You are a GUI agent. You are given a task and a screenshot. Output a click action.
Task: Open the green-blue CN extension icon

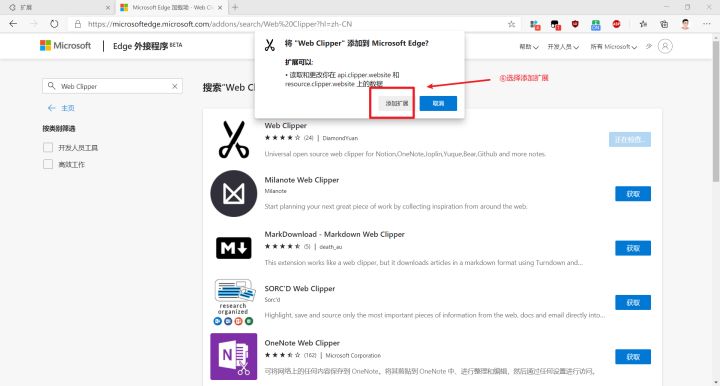(x=596, y=24)
